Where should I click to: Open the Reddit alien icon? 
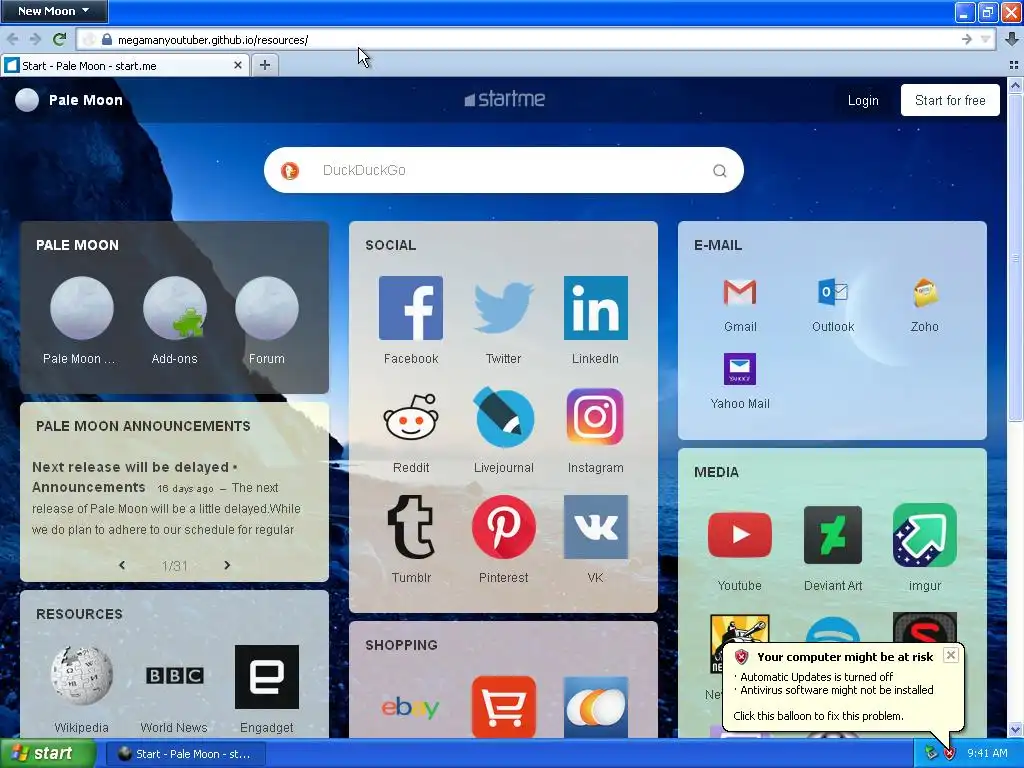(x=411, y=417)
